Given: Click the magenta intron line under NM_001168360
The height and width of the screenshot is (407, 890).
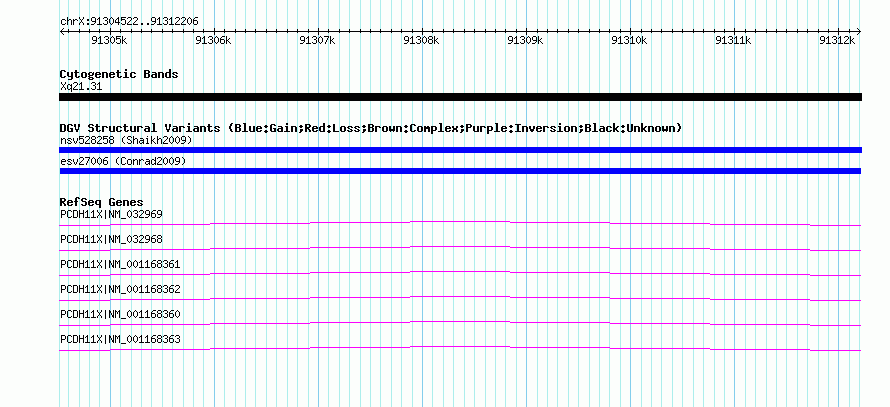Looking at the screenshot, I should click(460, 322).
